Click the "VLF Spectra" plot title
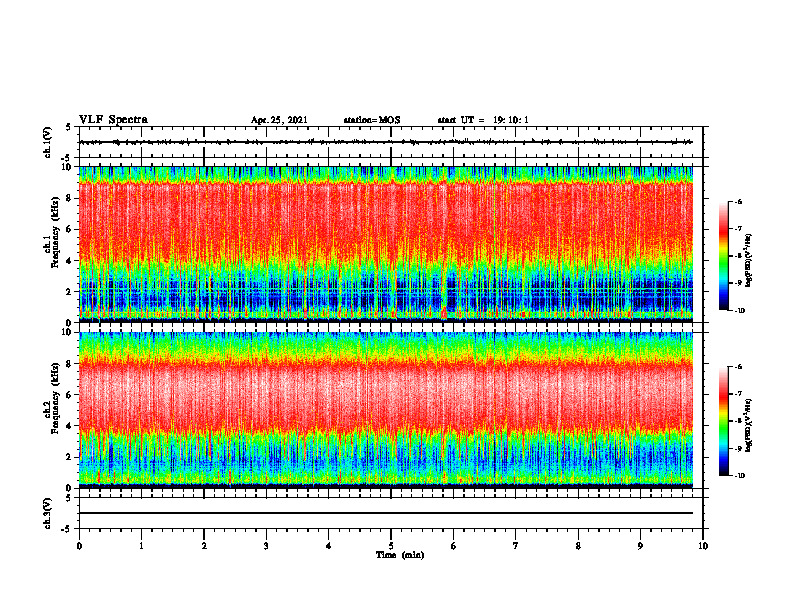 pyautogui.click(x=113, y=120)
